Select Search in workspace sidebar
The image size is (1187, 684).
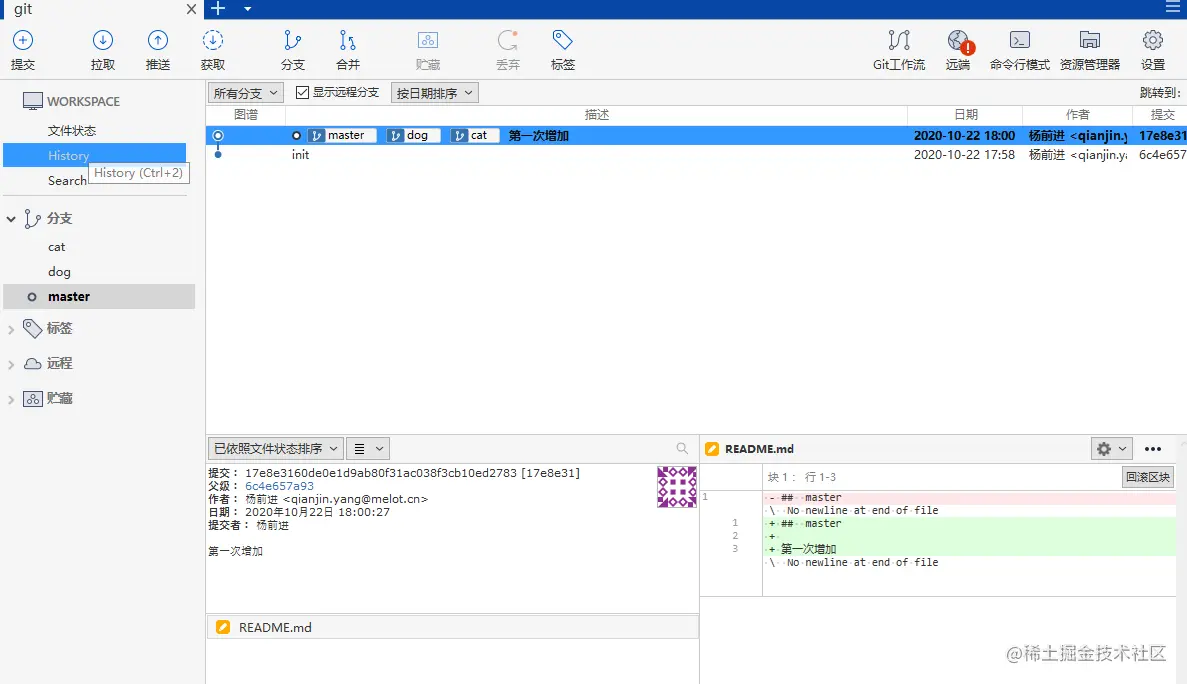(x=67, y=180)
